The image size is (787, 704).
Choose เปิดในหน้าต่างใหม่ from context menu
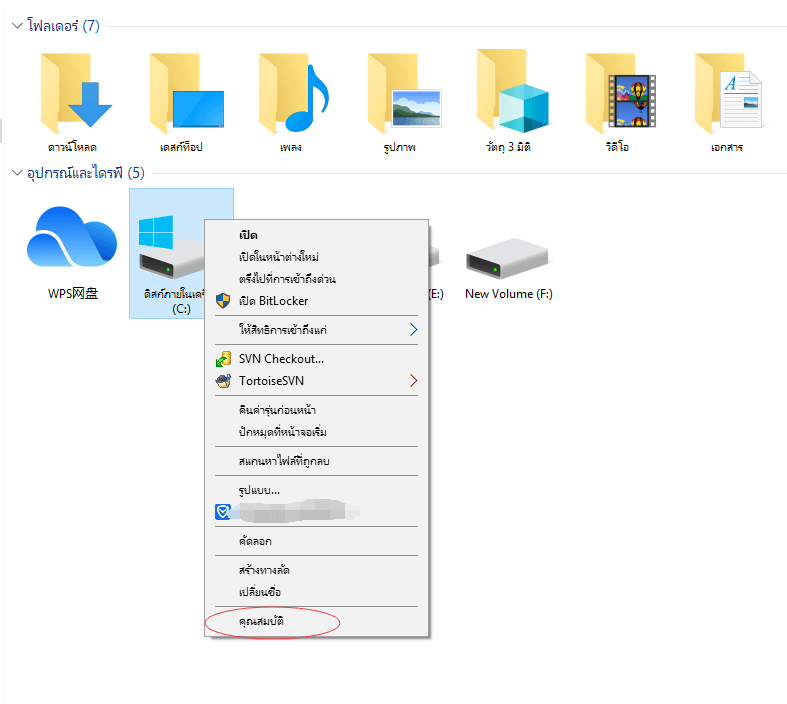coord(278,257)
